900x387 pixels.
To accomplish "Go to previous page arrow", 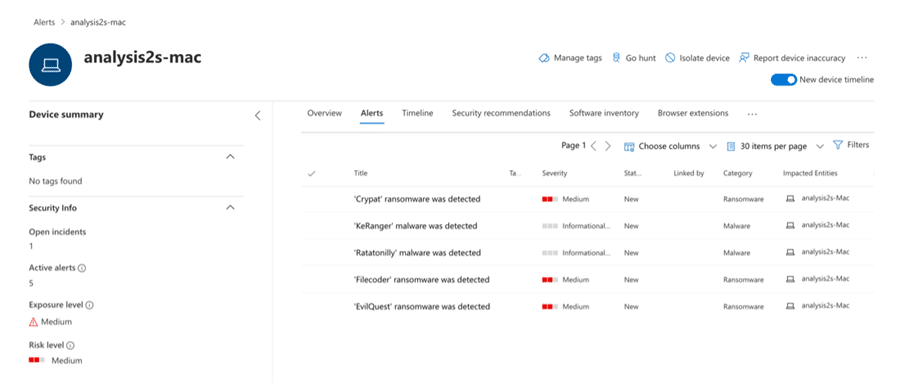I will click(x=594, y=146).
